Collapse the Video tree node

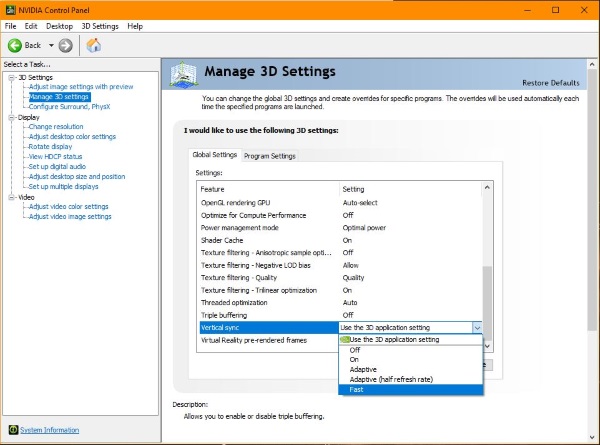coord(11,197)
